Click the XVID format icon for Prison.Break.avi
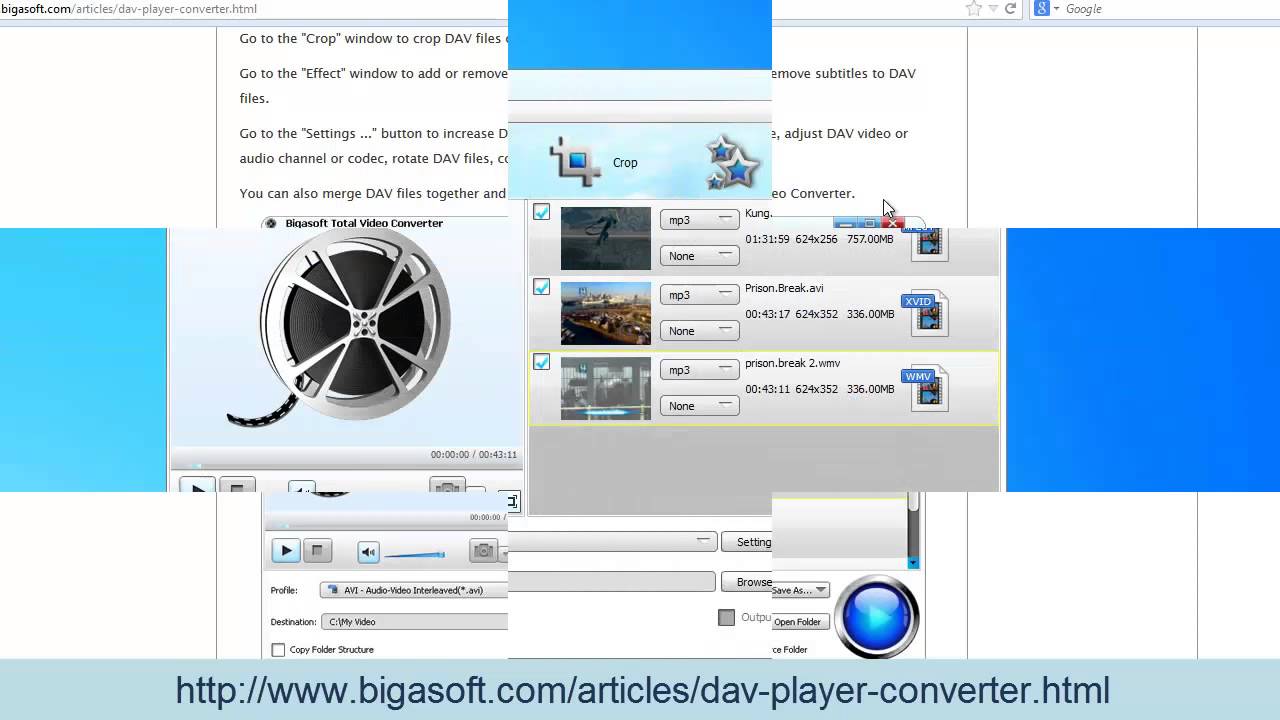Image resolution: width=1280 pixels, height=720 pixels. [x=925, y=313]
